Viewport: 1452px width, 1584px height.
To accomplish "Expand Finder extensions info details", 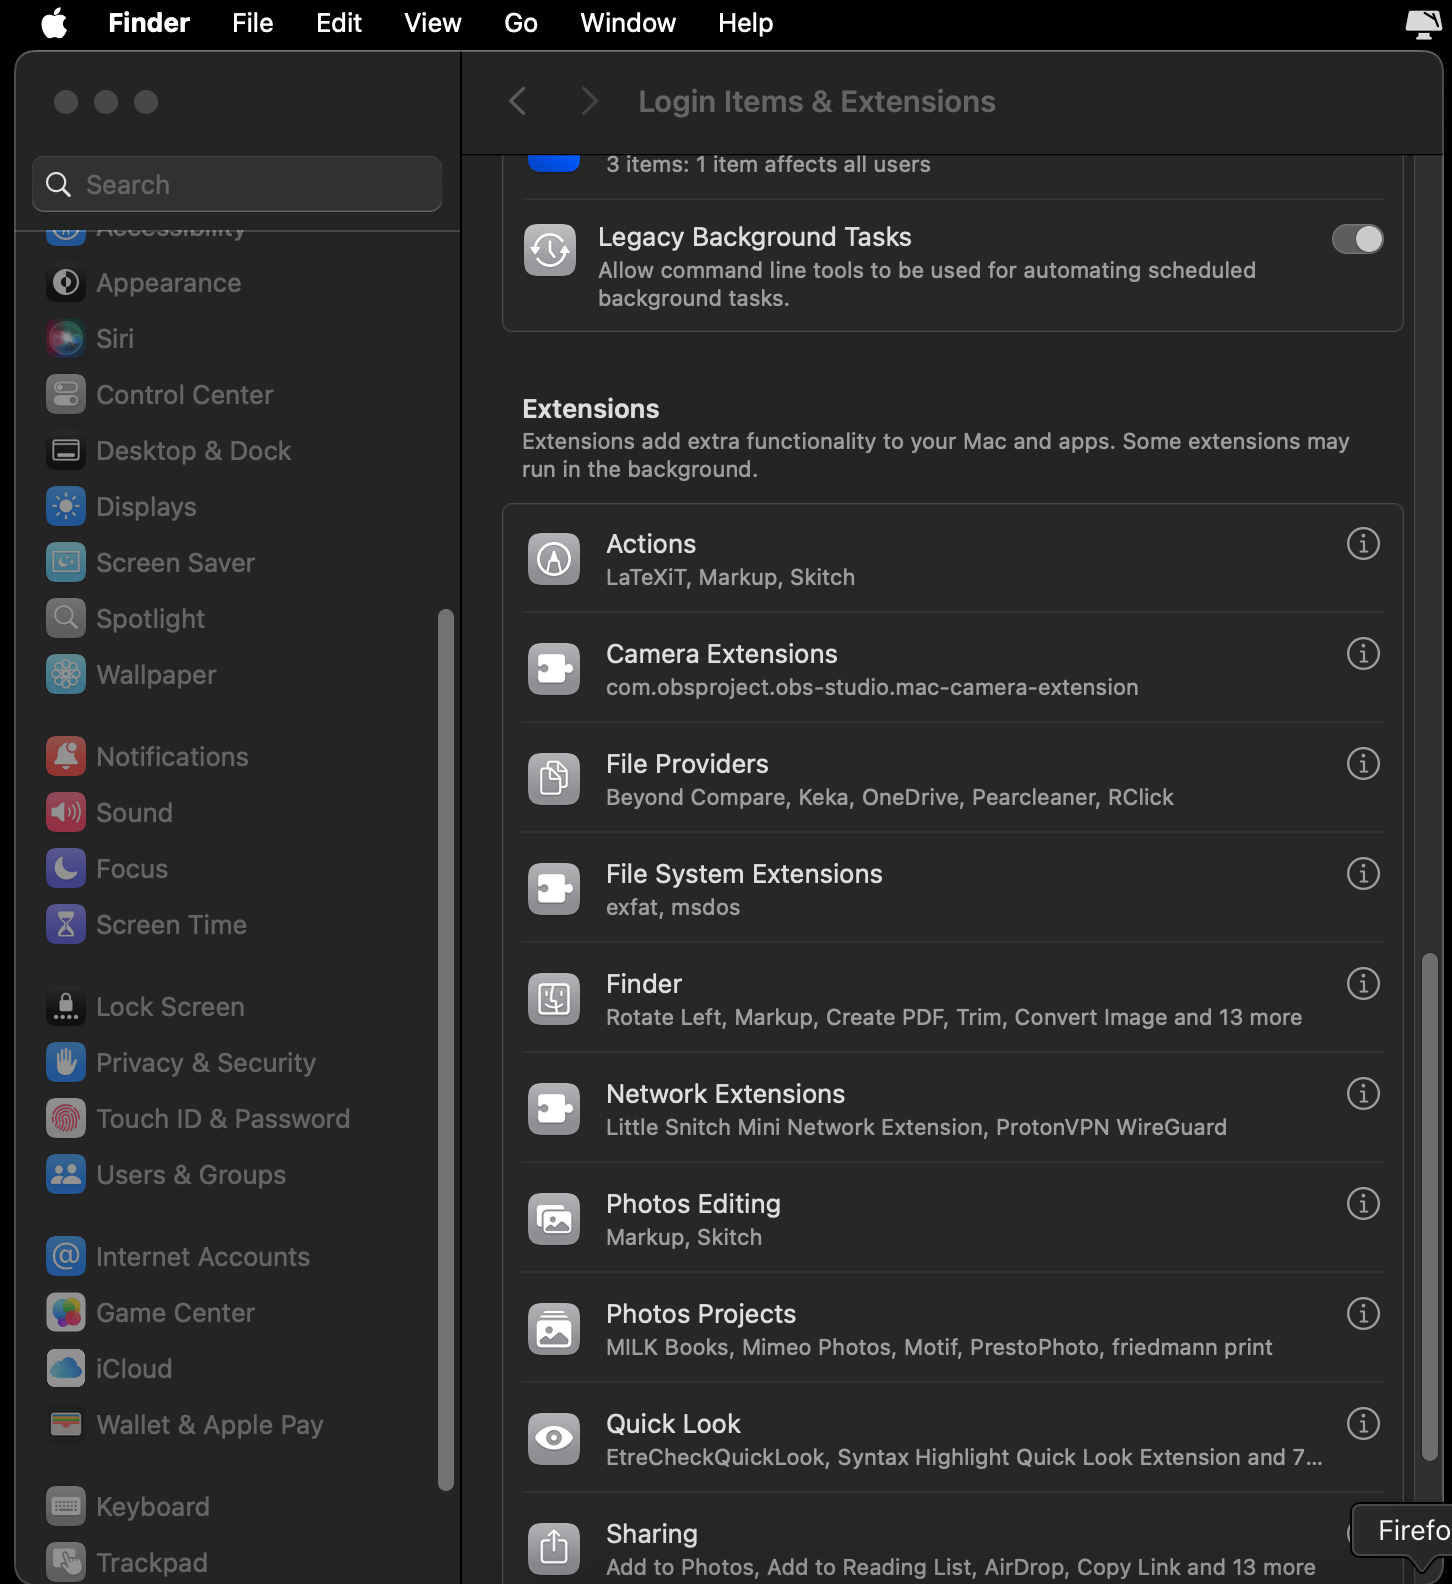I will point(1362,984).
